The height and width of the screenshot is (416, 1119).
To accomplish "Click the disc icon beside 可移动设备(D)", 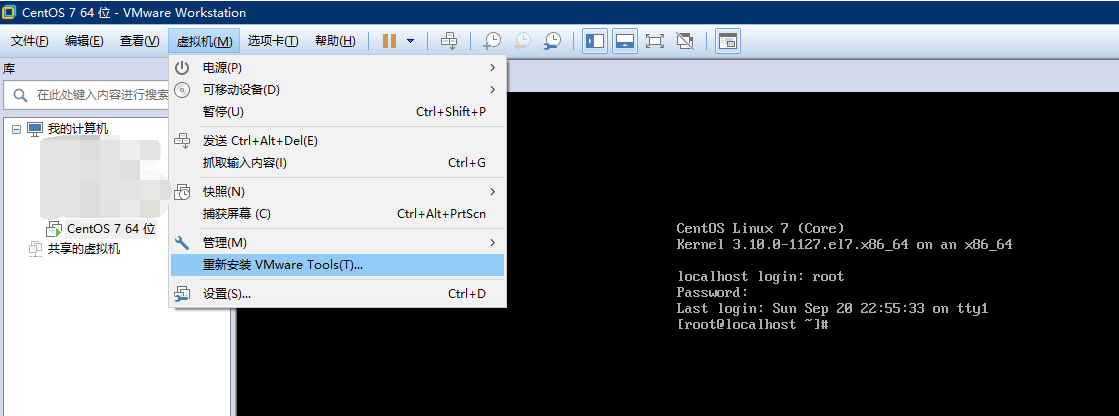I will pyautogui.click(x=183, y=90).
